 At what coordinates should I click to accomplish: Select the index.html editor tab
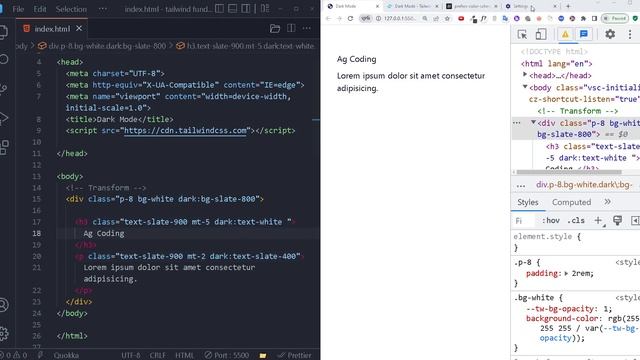point(52,29)
